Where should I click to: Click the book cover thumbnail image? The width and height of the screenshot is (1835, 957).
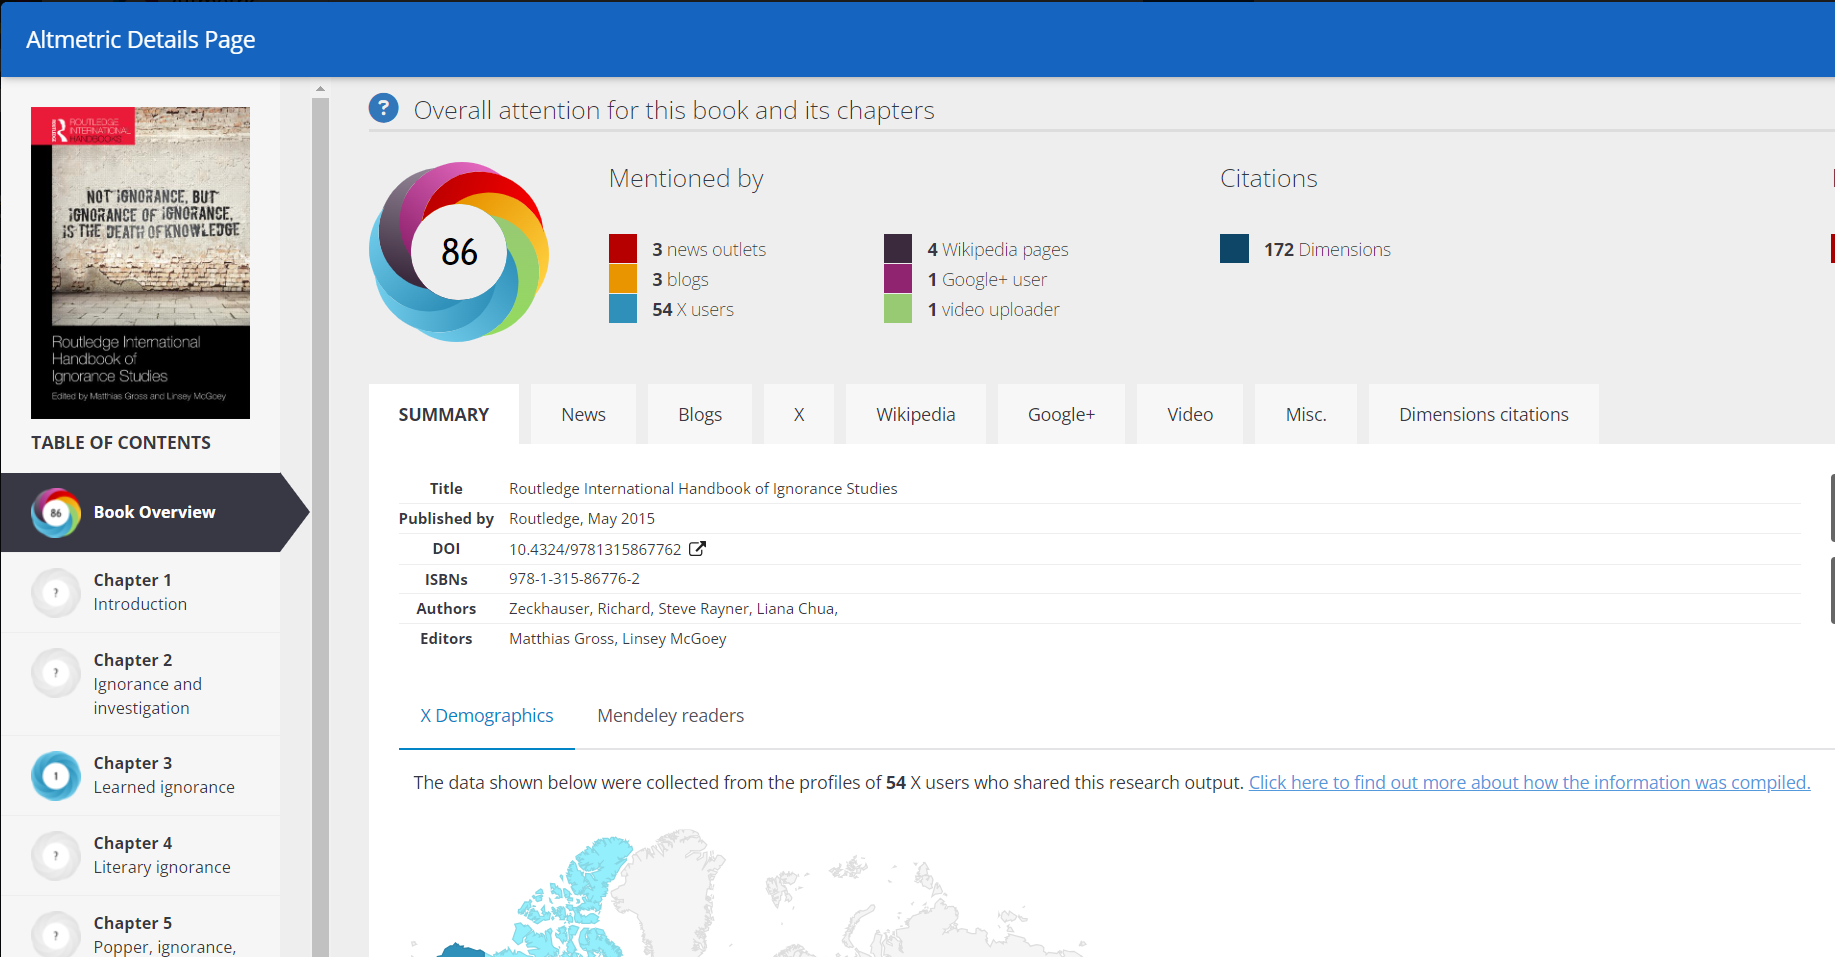tap(140, 263)
